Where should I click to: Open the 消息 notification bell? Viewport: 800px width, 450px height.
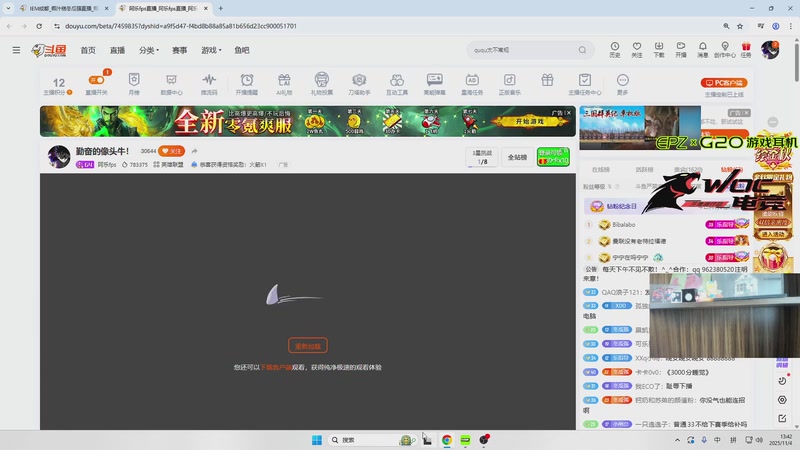703,49
